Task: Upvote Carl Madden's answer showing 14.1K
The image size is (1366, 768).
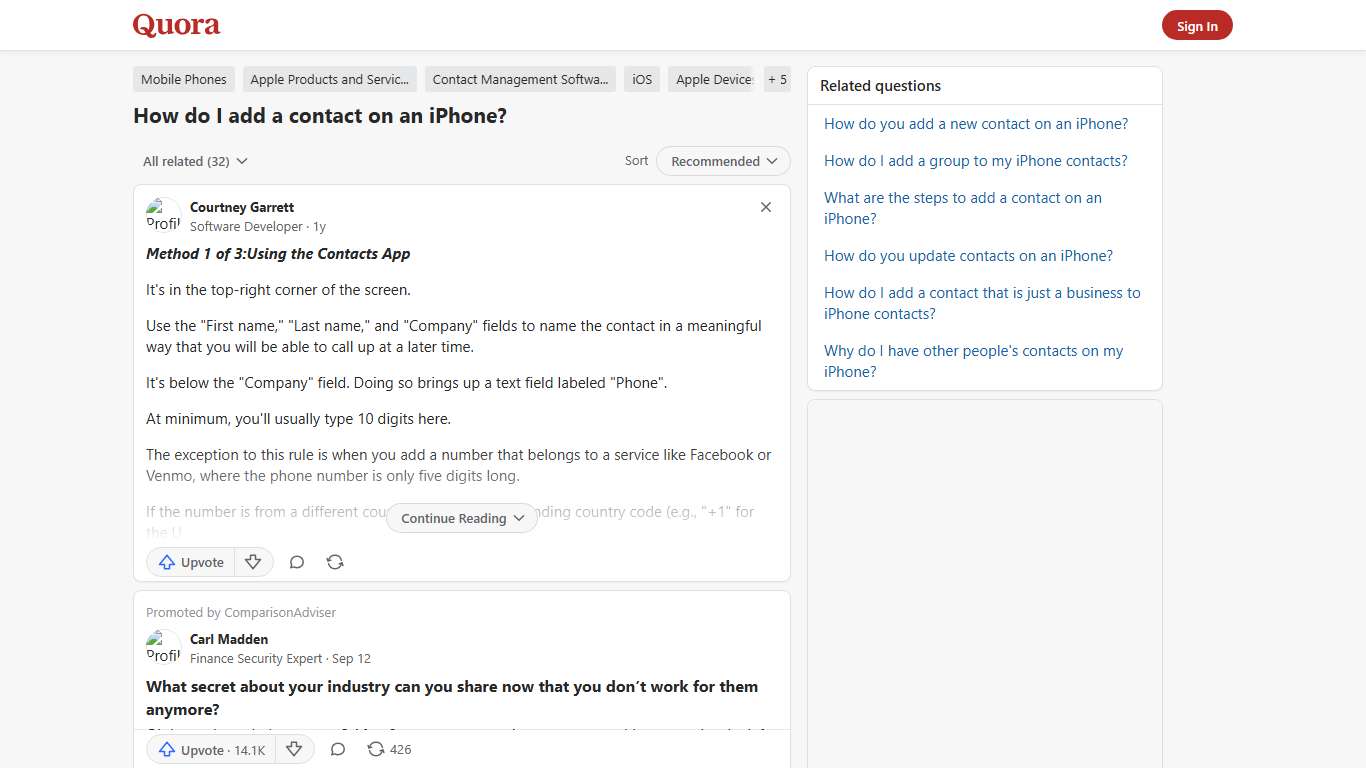Action: 211,749
